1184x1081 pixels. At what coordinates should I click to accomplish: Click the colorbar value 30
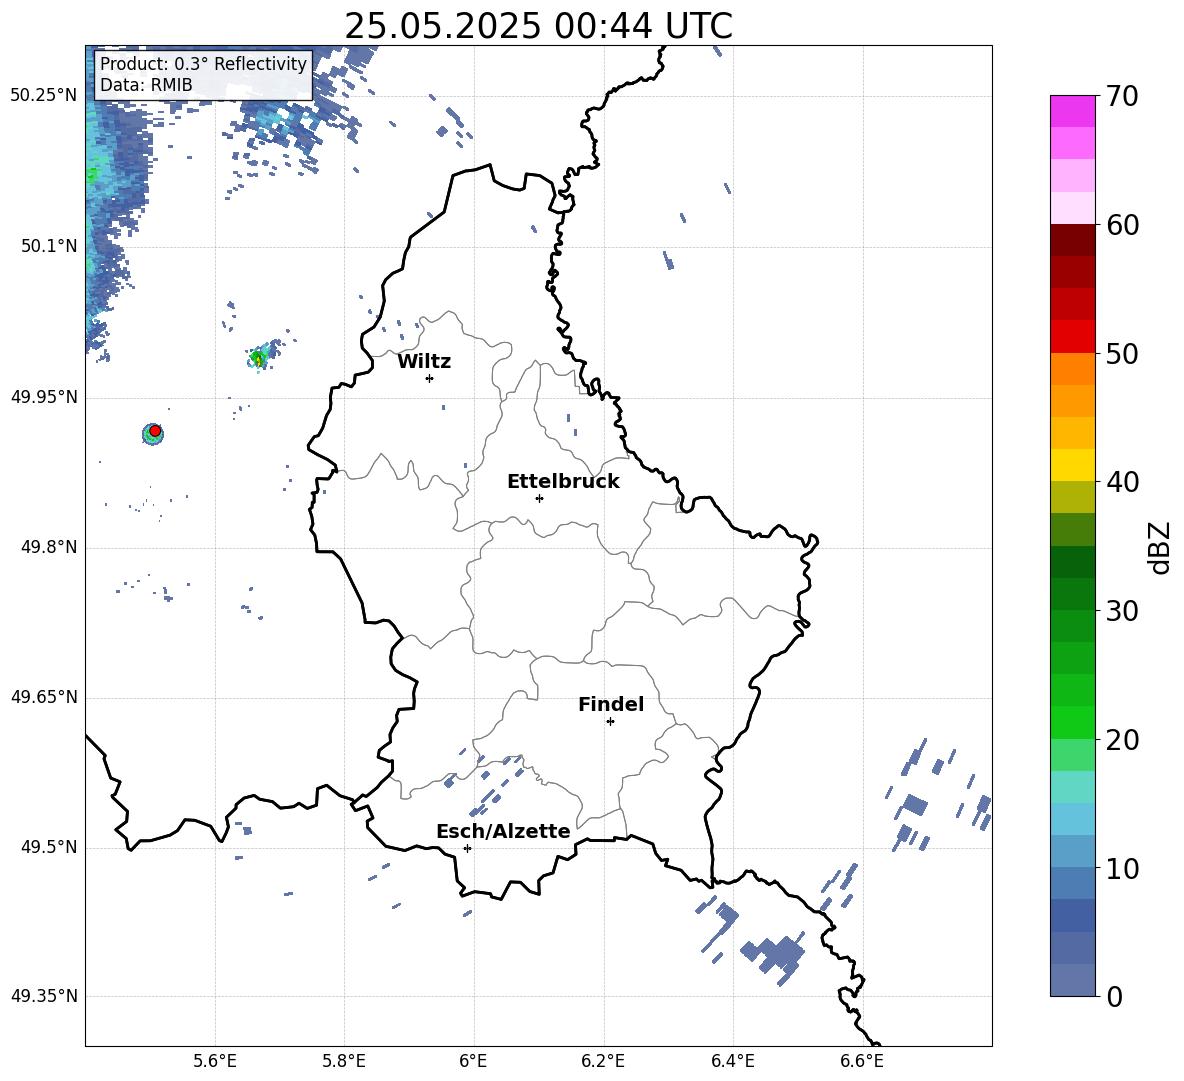click(1122, 611)
